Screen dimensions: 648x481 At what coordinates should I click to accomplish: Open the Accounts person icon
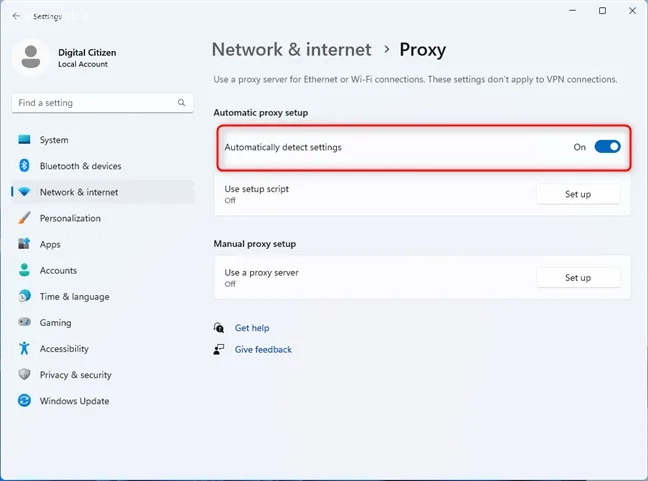24,270
